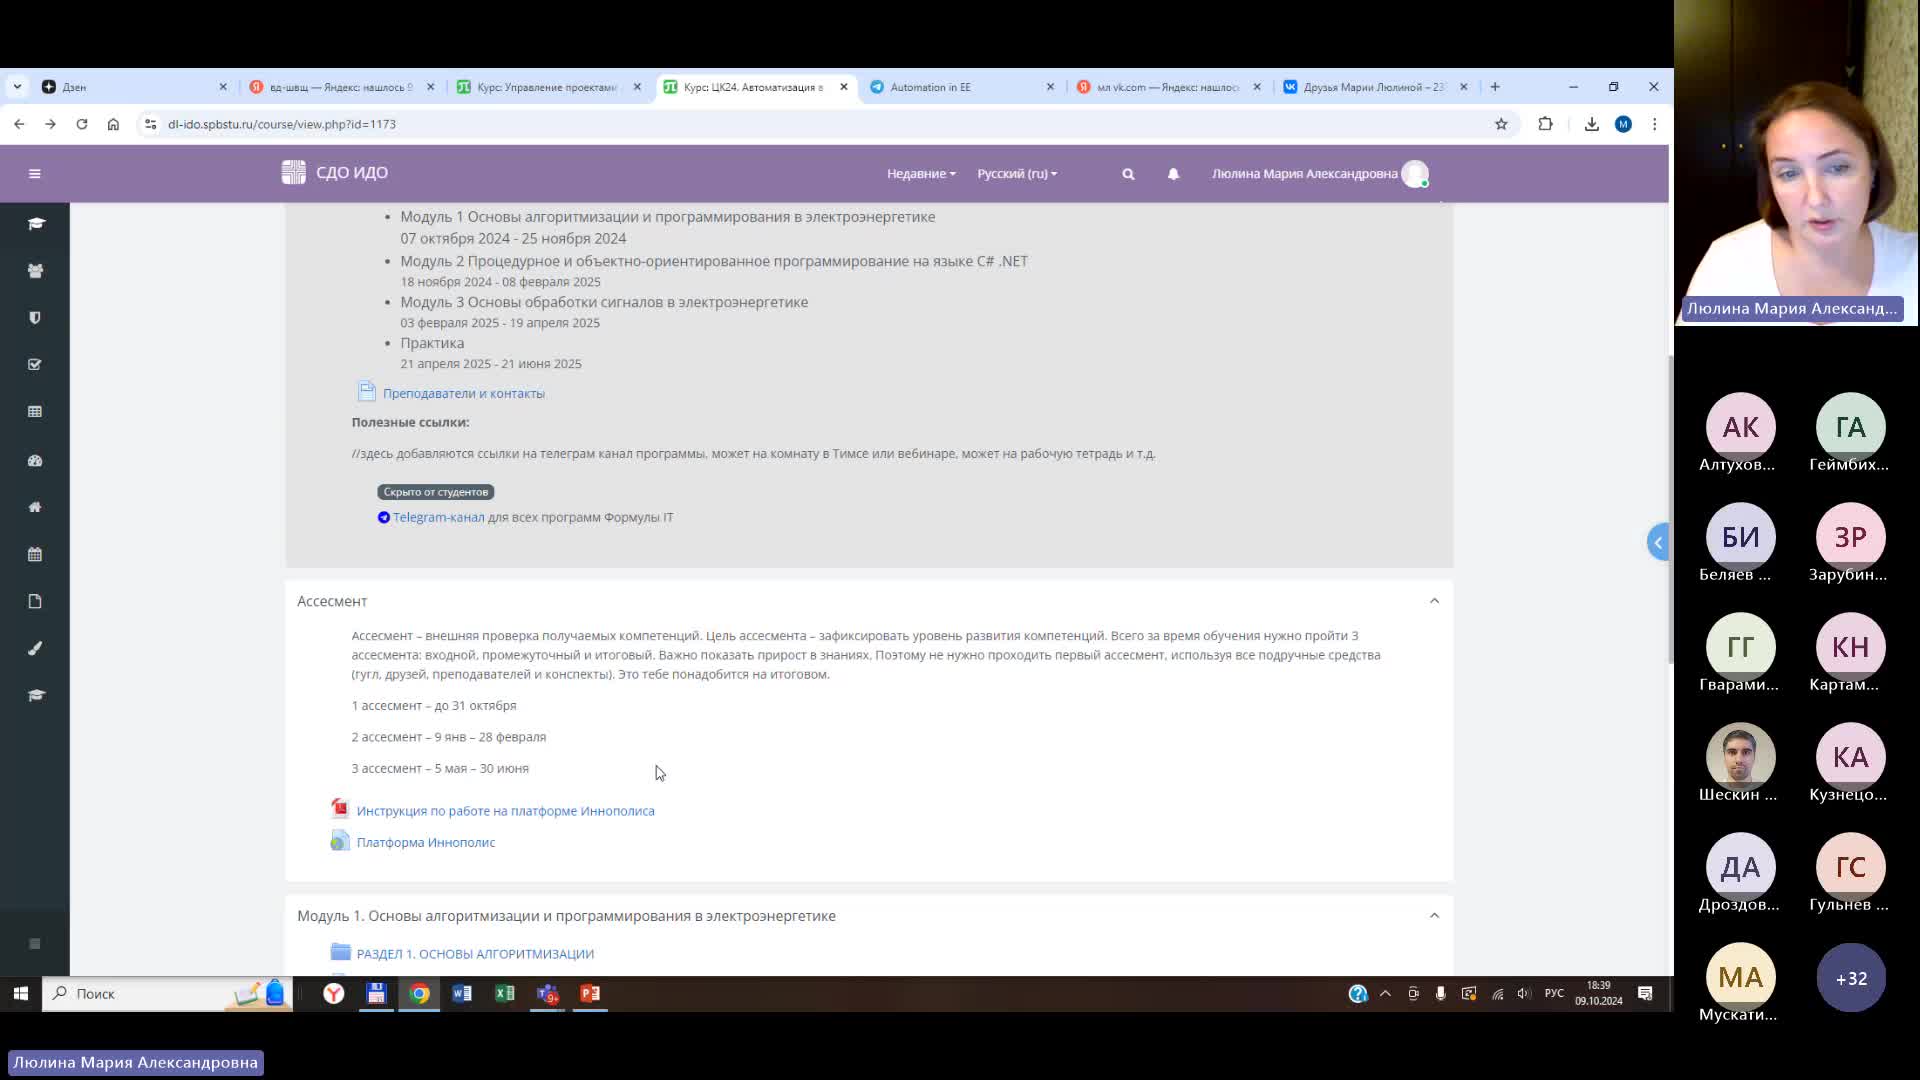This screenshot has width=1920, height=1080.
Task: Open PowerPoint from the taskbar
Action: (591, 994)
